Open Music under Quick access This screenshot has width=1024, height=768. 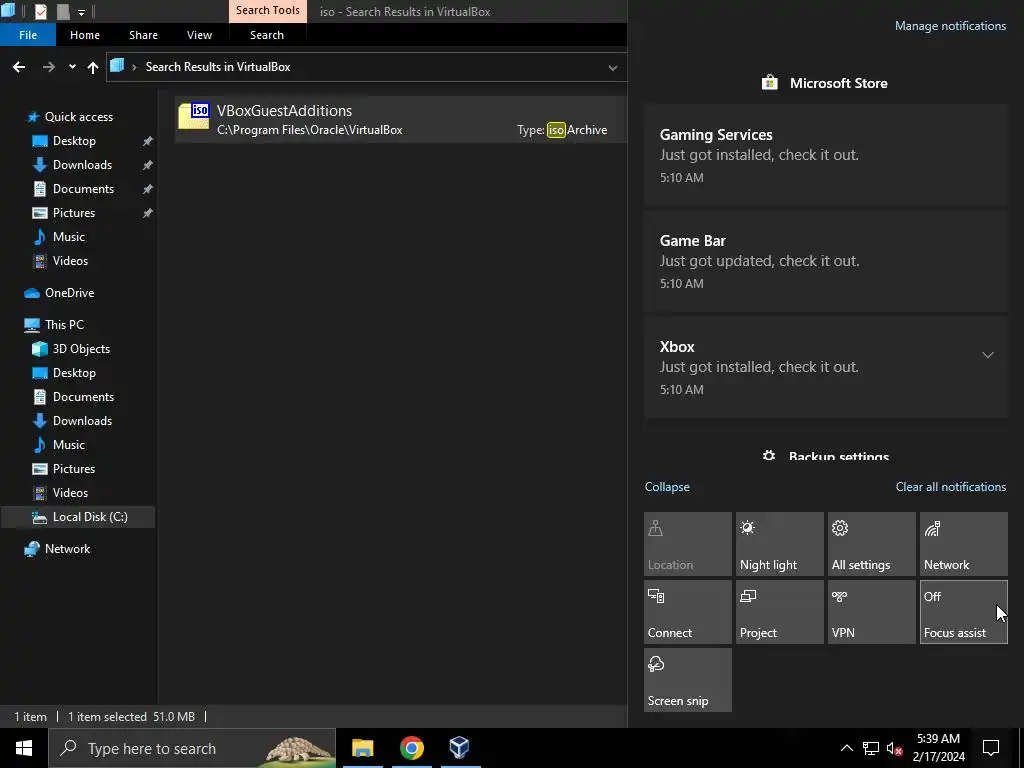tap(69, 237)
